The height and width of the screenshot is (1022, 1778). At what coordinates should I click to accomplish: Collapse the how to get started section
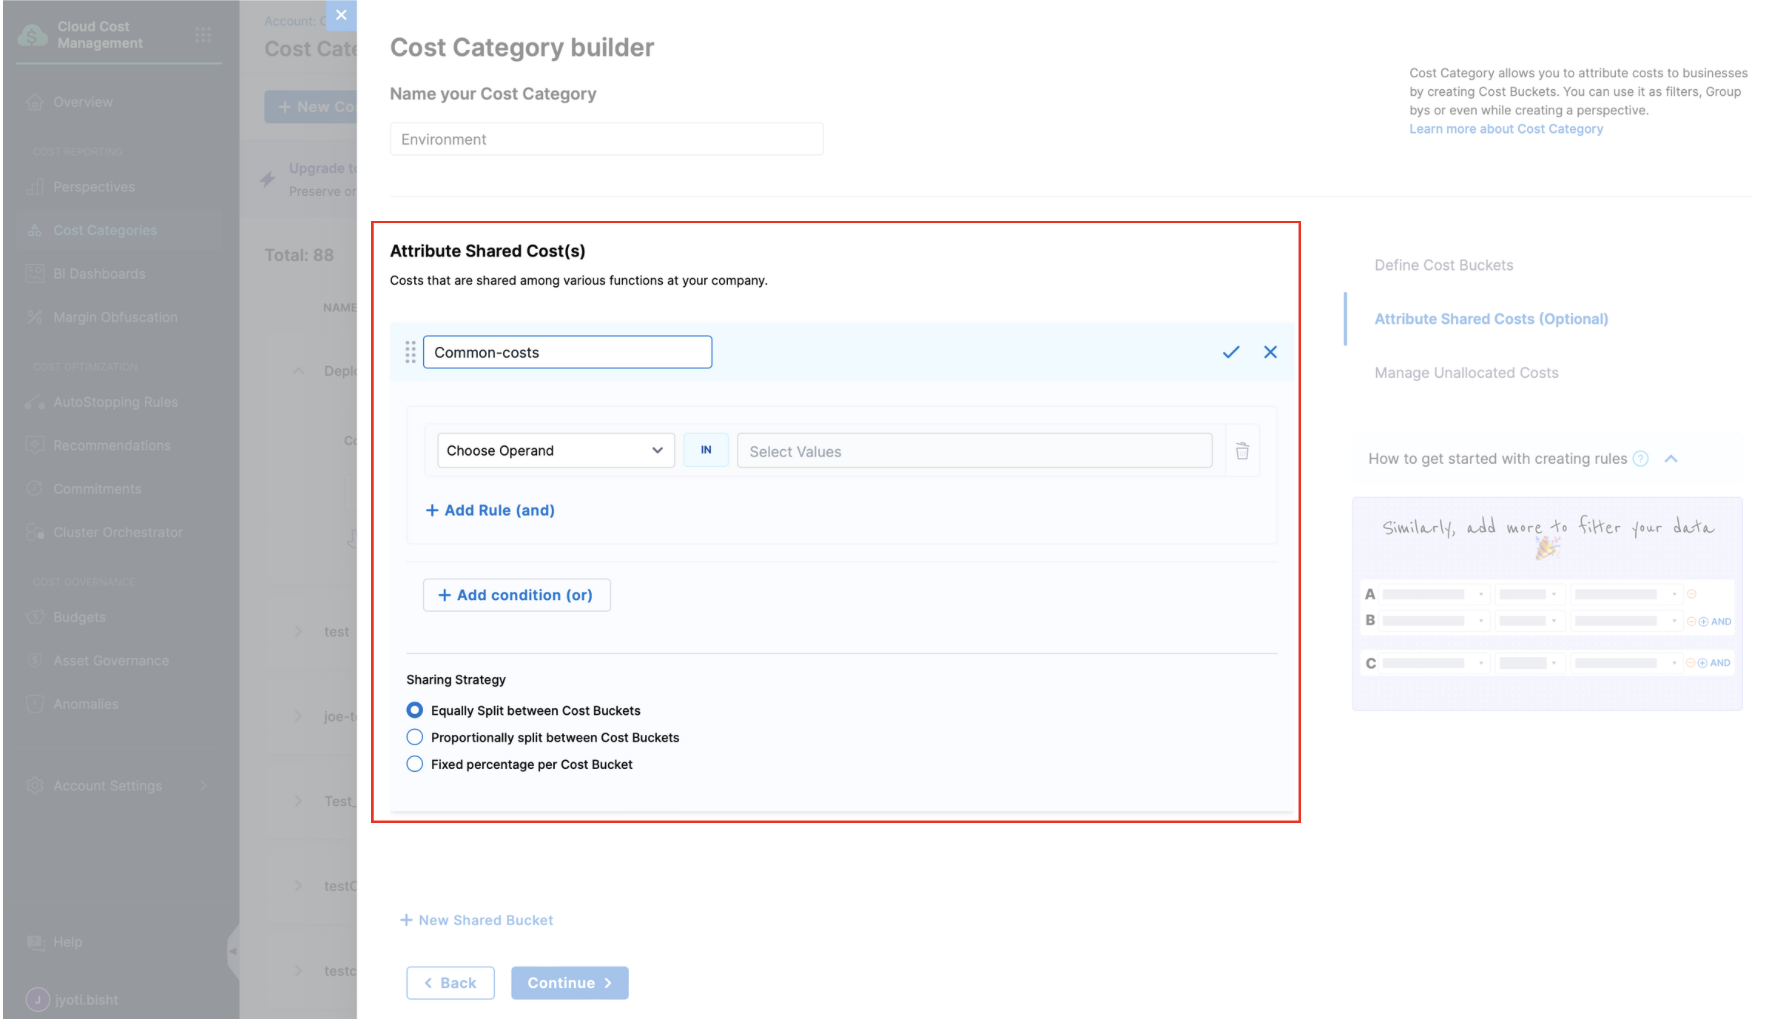tap(1671, 459)
